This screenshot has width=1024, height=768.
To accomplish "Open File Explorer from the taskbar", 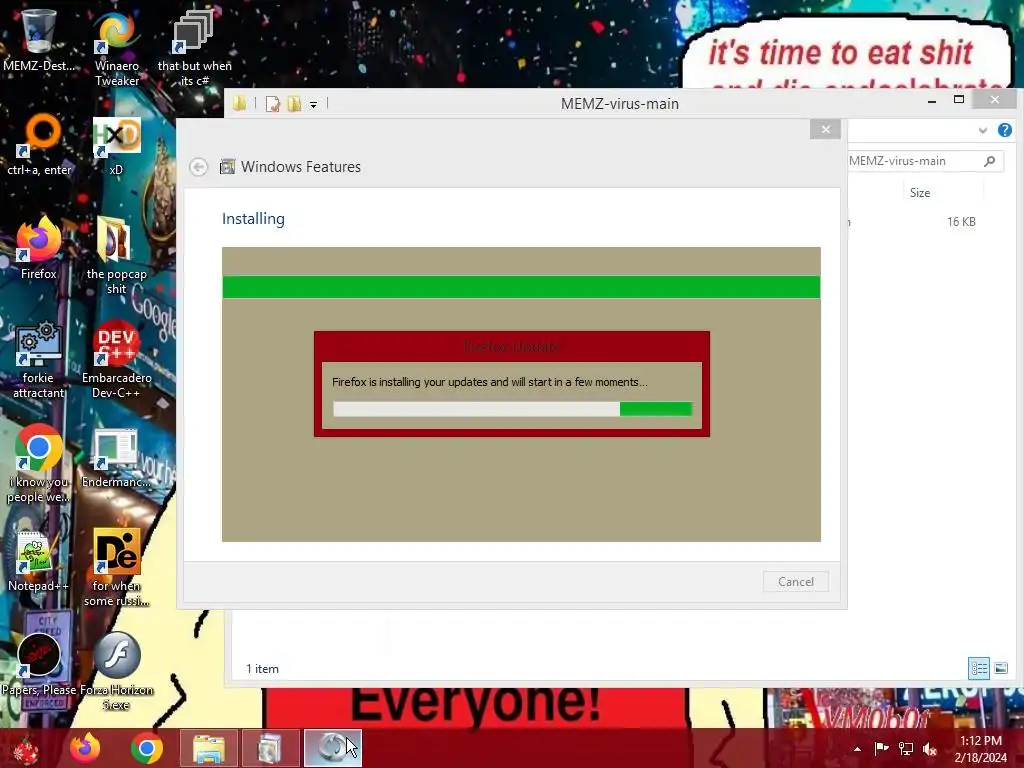I will pyautogui.click(x=209, y=748).
